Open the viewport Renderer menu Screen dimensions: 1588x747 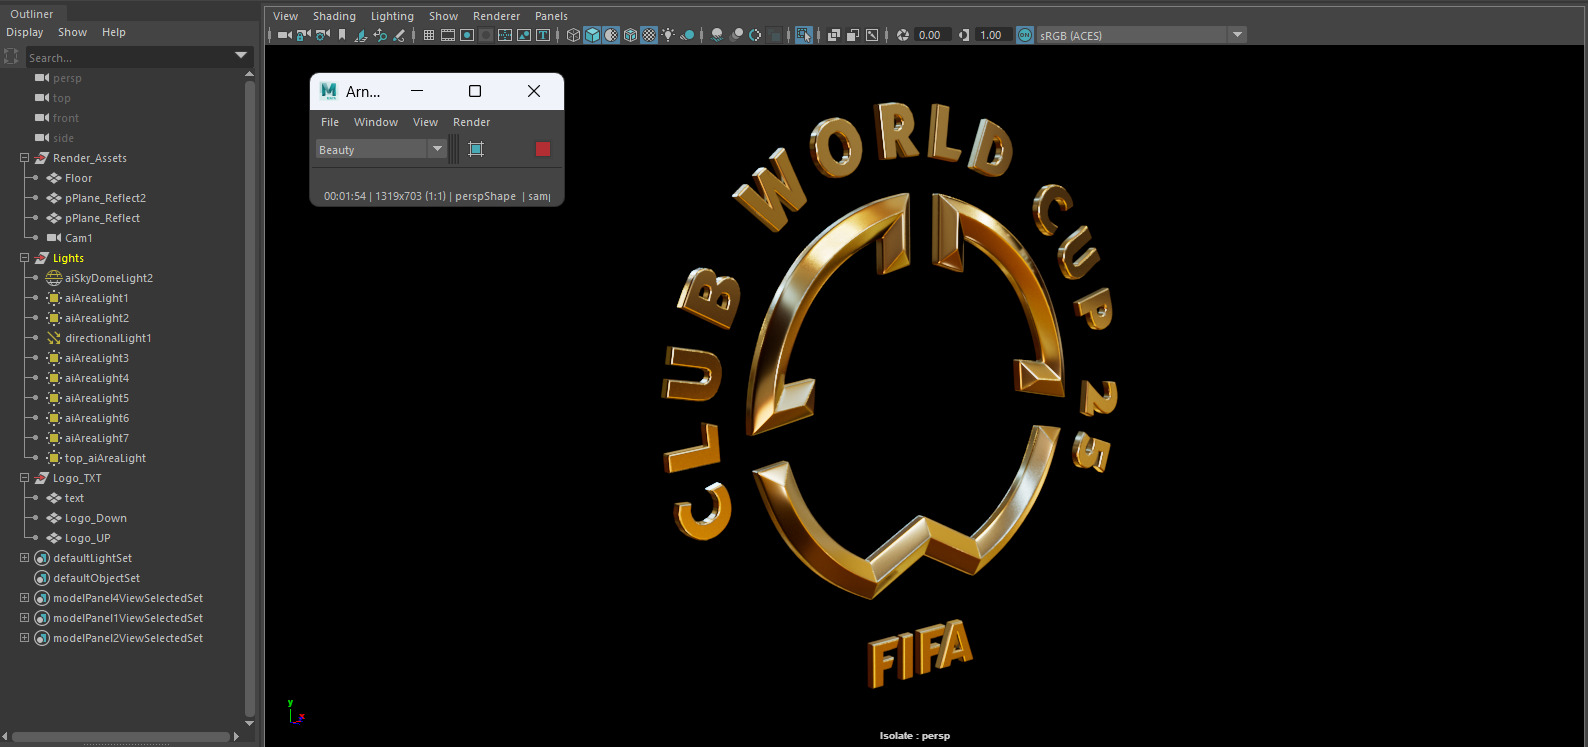(496, 16)
